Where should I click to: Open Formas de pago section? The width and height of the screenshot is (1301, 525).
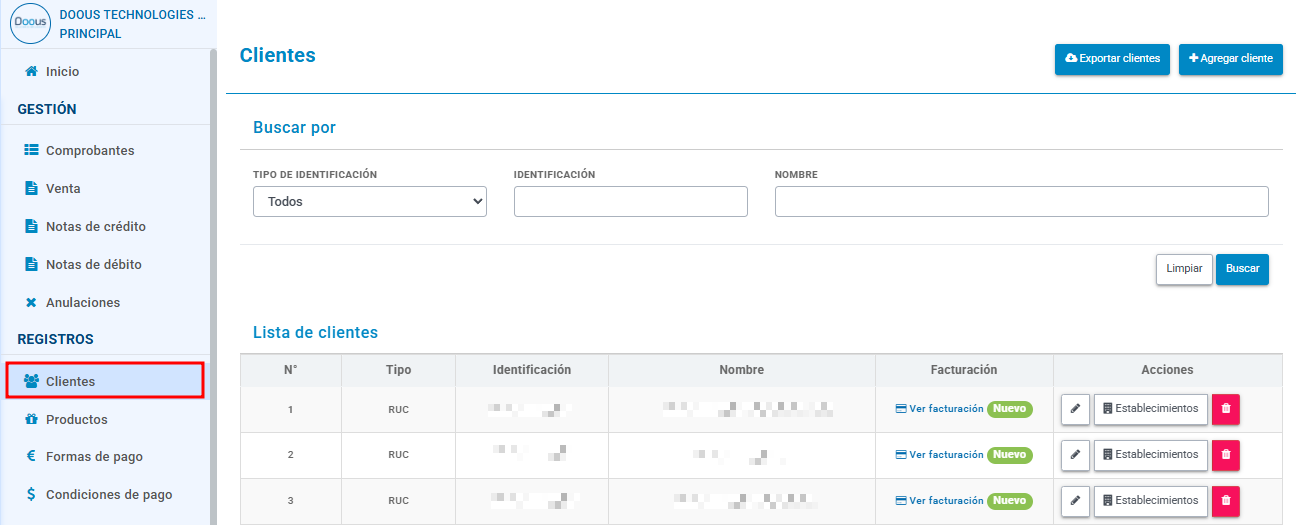[x=84, y=457]
